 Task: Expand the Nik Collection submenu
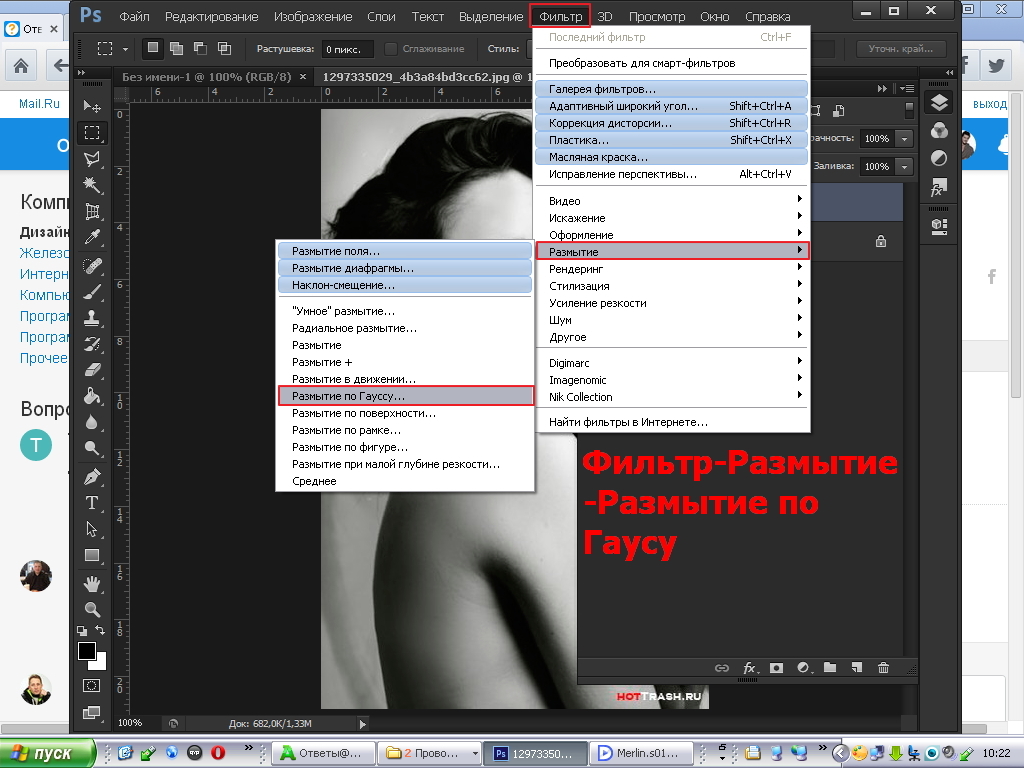coord(672,396)
